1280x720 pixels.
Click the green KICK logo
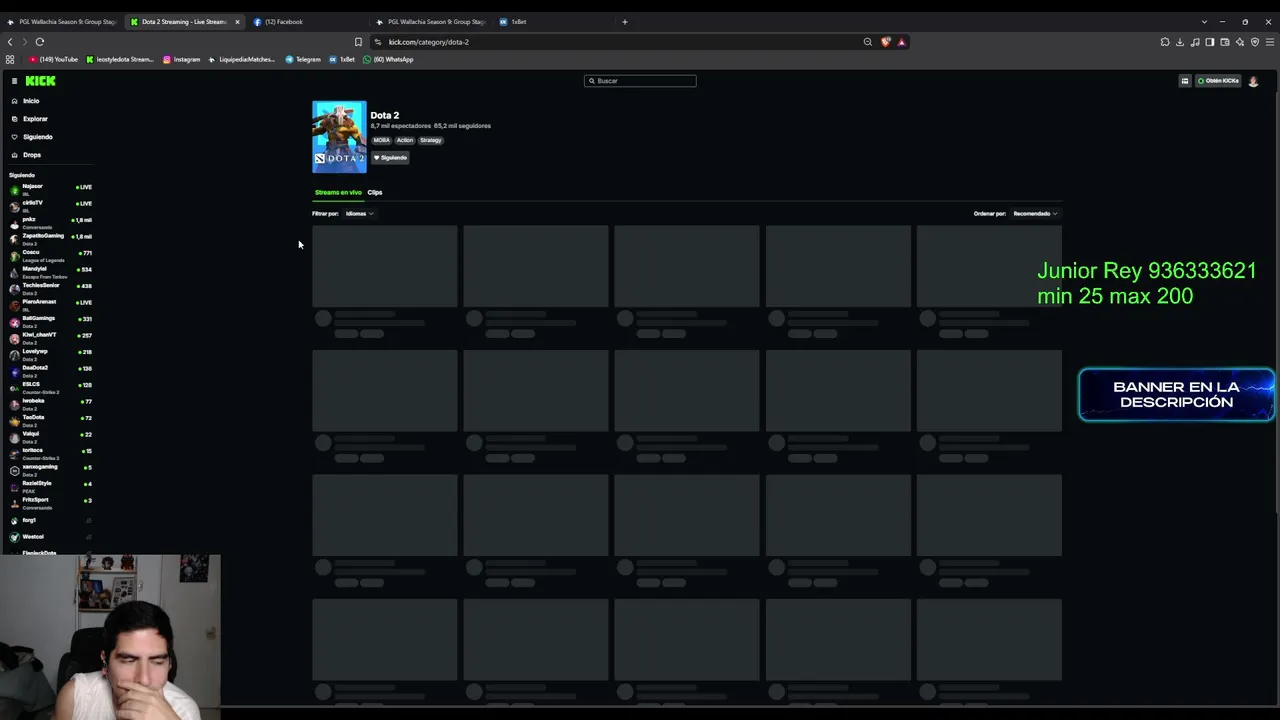click(41, 81)
